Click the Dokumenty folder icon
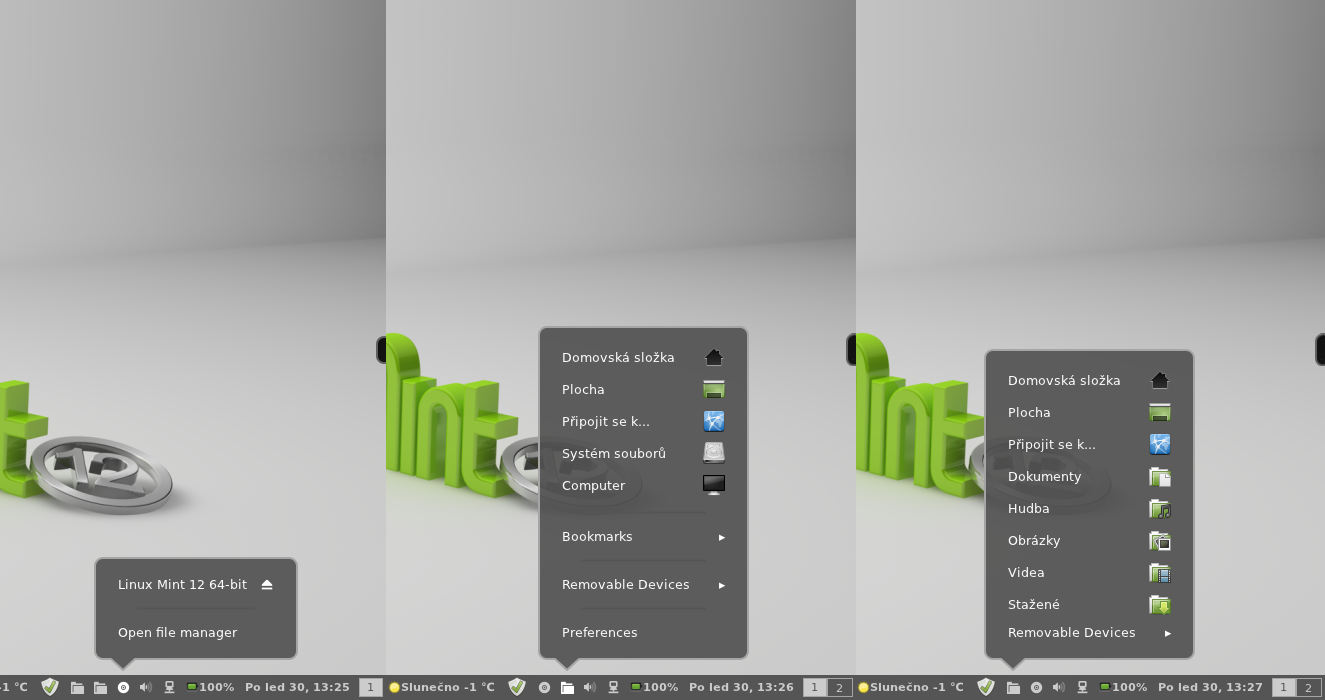 click(x=1159, y=476)
